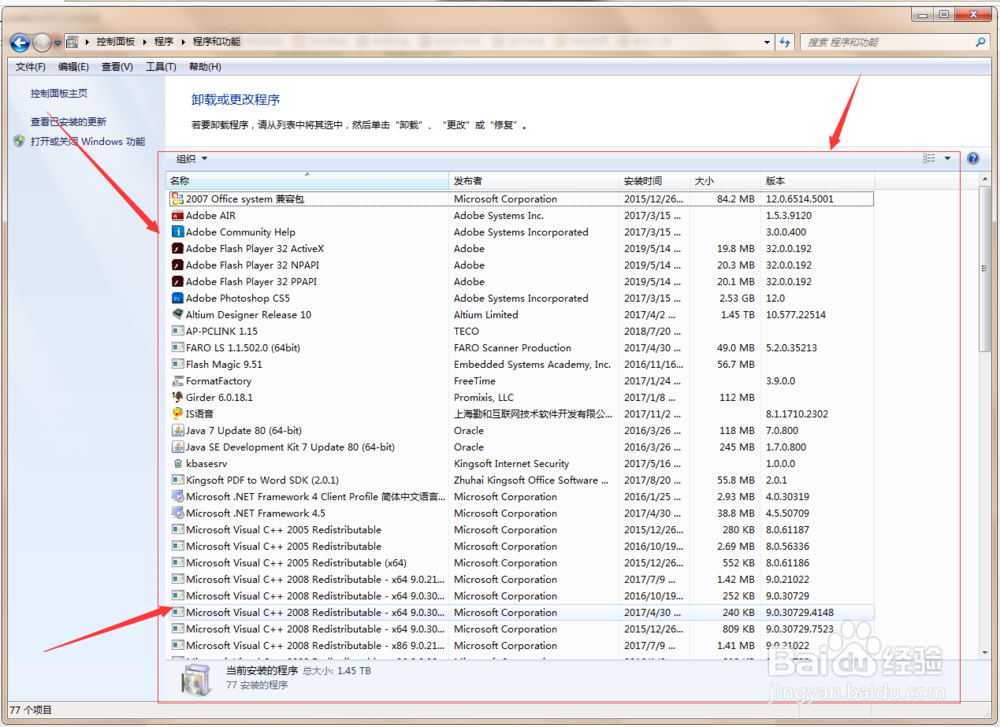Click the IS语音 icon
Screen dimensions: 1000x727
[178, 413]
